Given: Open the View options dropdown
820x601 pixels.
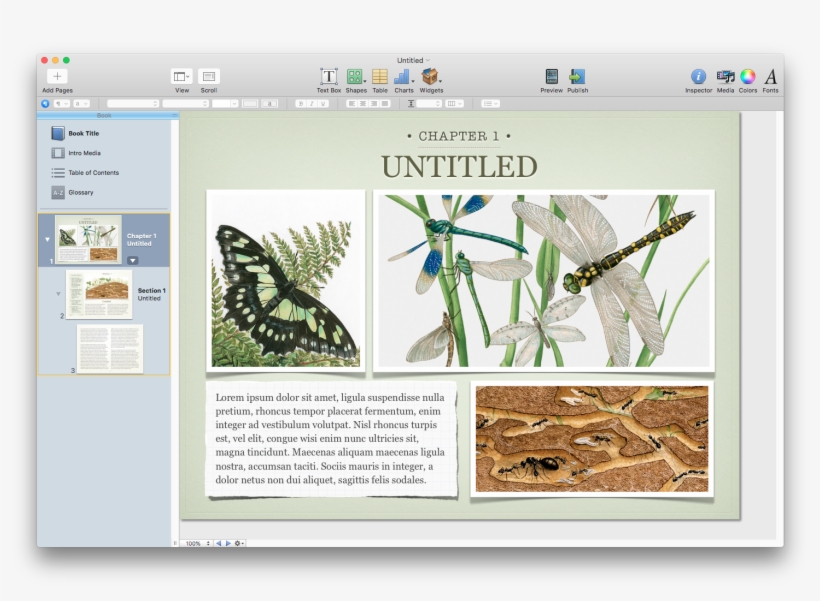Looking at the screenshot, I should click(180, 75).
